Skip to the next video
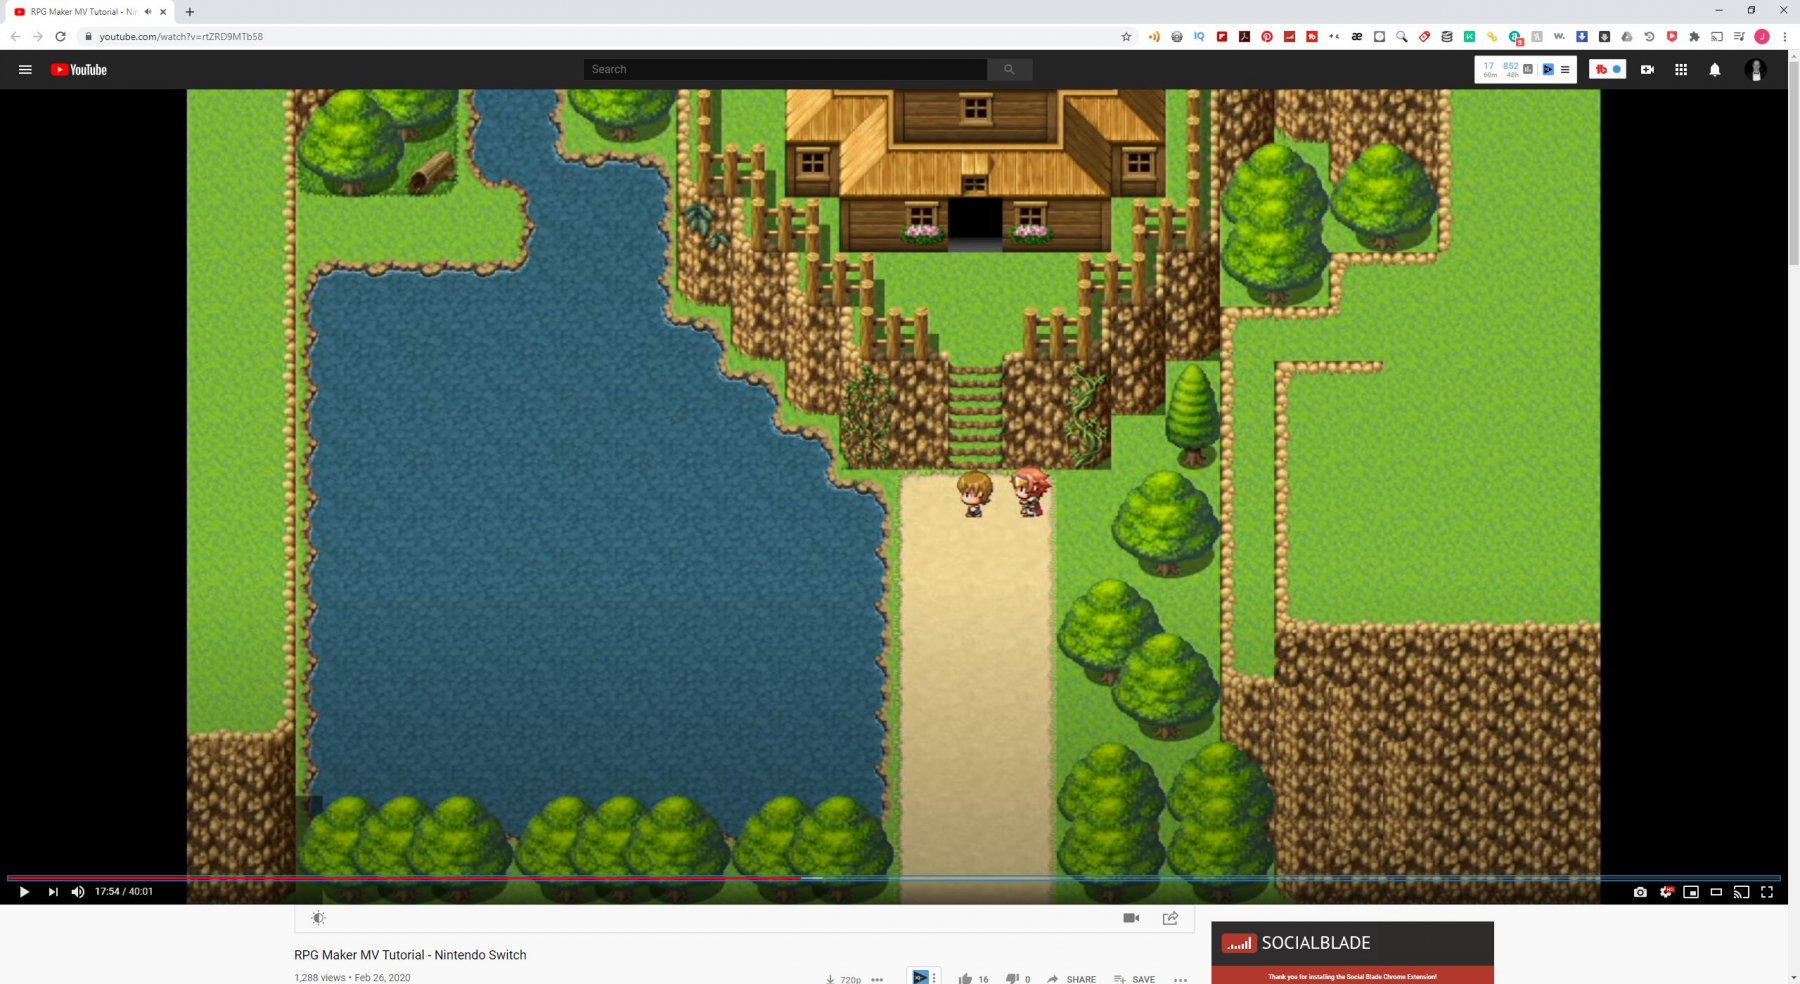 (53, 892)
